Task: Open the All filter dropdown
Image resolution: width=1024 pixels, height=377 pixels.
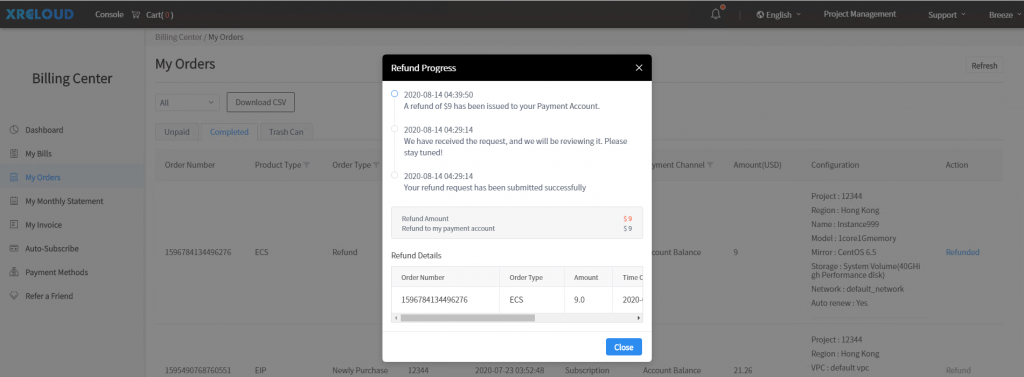Action: 187,103
